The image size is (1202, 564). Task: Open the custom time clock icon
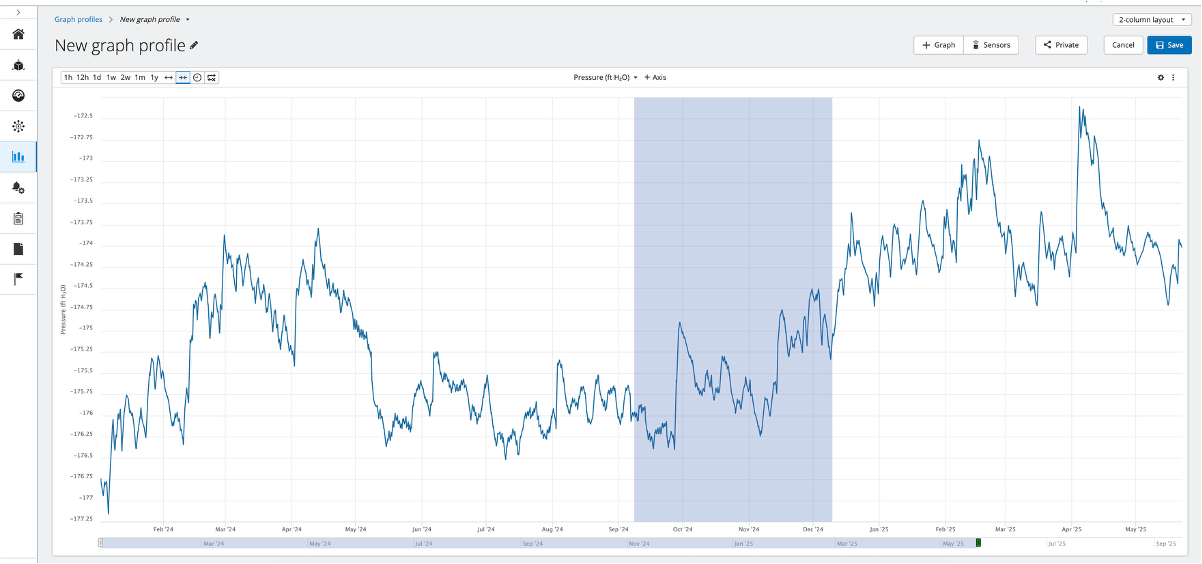(197, 77)
